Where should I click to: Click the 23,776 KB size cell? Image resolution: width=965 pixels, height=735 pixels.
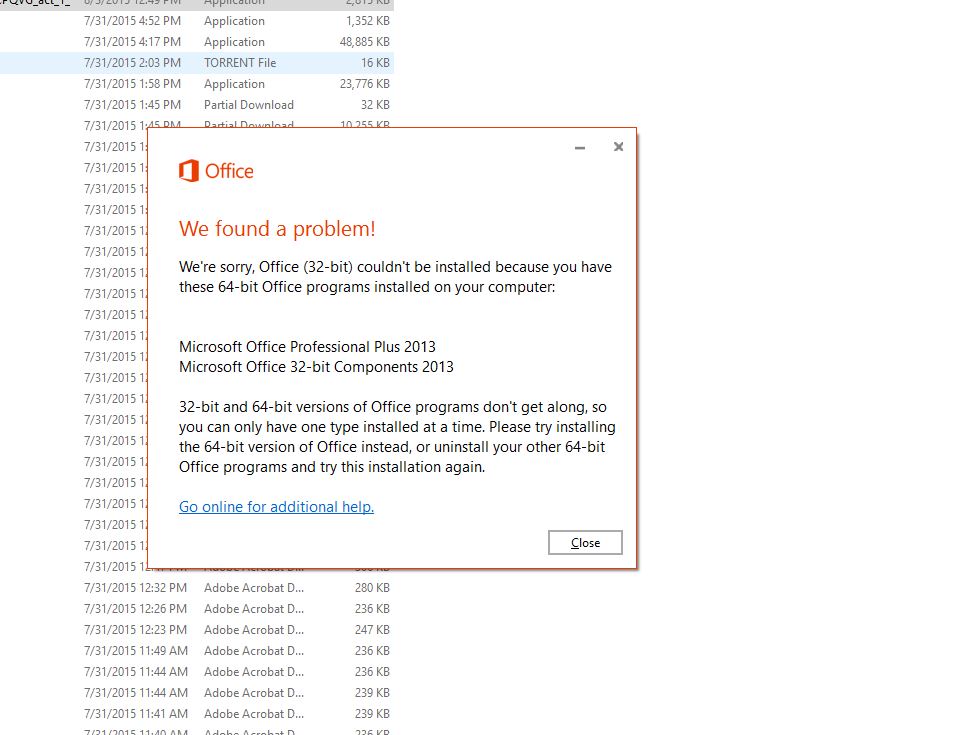[x=365, y=84]
